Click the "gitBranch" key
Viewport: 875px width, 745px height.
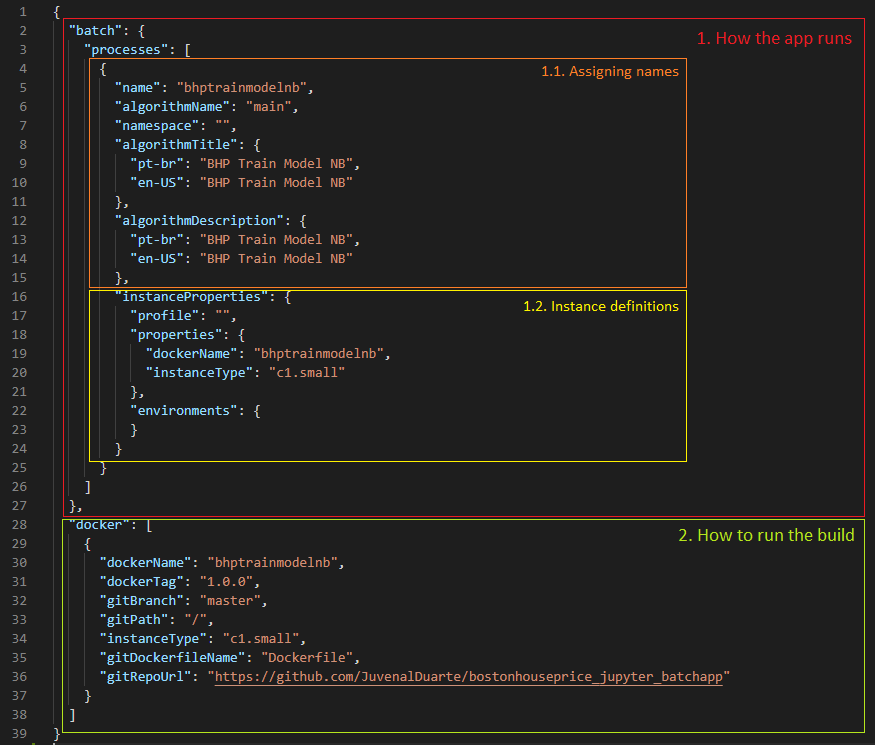click(x=141, y=600)
